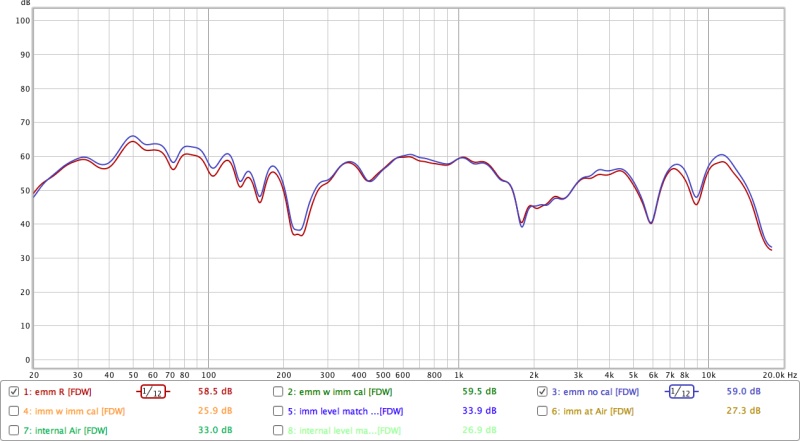Viewport: 800px width, 442px height.
Task: Click the 59.5 dB value for emm w imm cal
Action: coord(479,391)
